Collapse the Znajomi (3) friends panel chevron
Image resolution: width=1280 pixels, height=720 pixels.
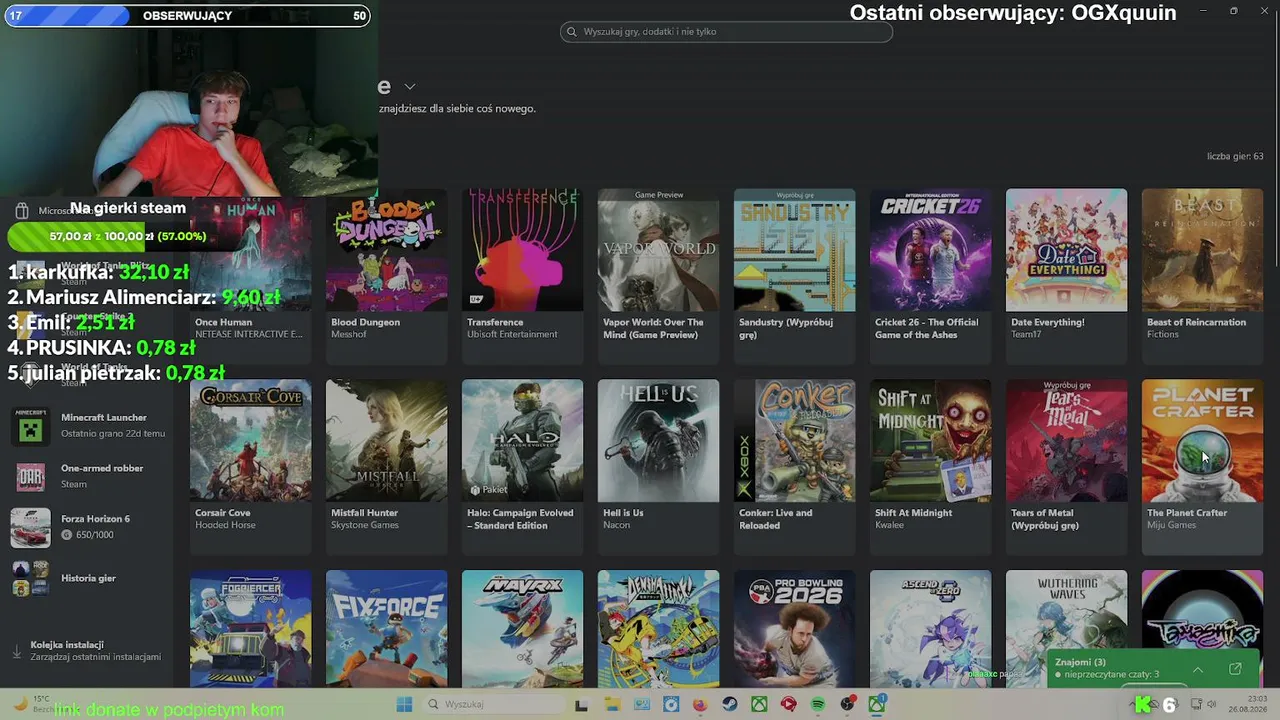(1197, 669)
